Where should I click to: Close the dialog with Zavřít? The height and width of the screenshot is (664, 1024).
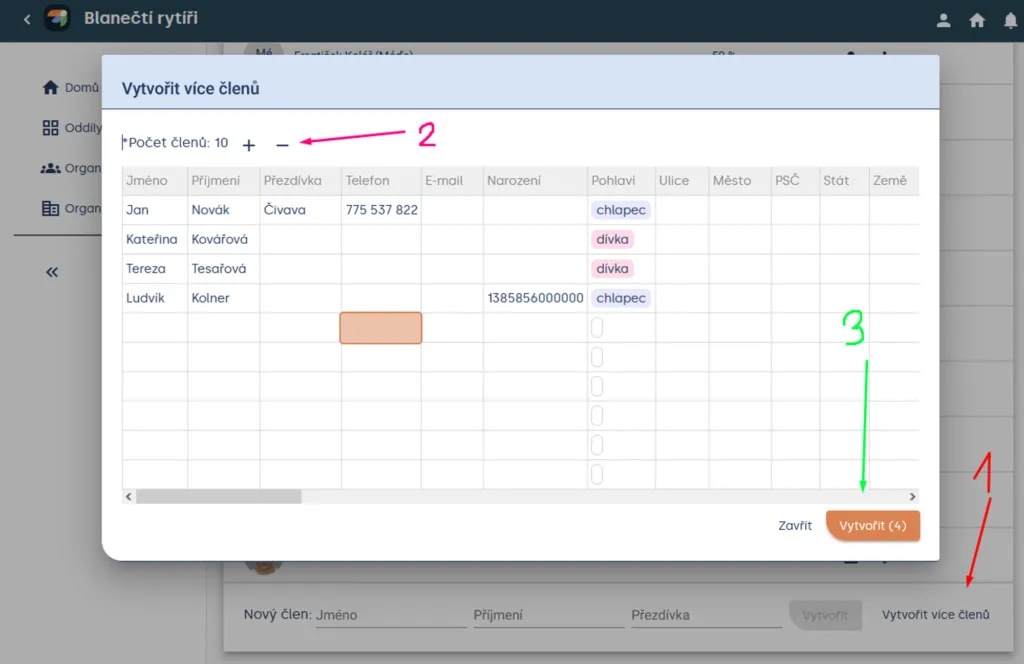click(795, 526)
